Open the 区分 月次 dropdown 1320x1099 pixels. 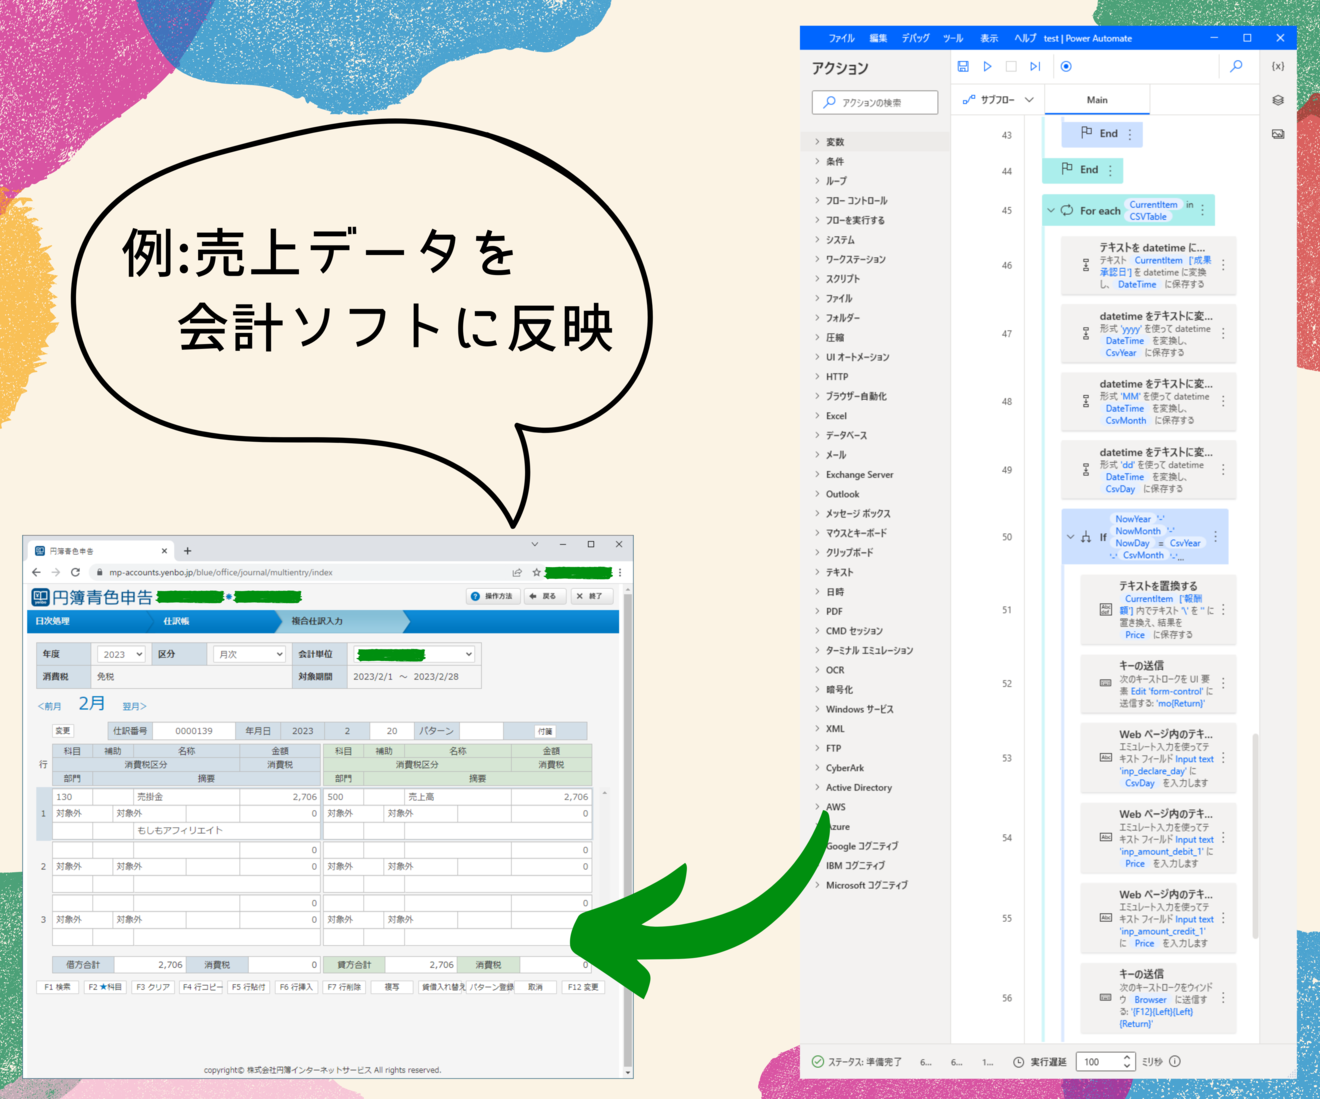(x=250, y=654)
